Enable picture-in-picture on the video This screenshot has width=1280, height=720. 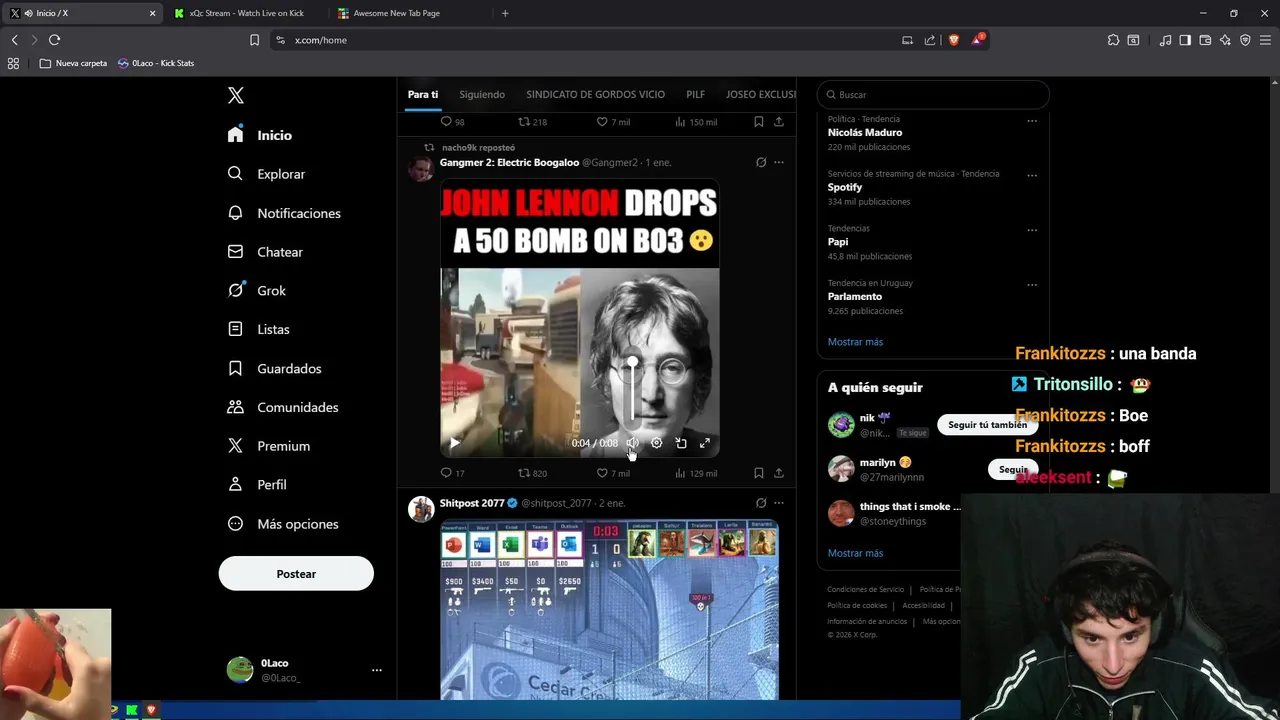(681, 443)
